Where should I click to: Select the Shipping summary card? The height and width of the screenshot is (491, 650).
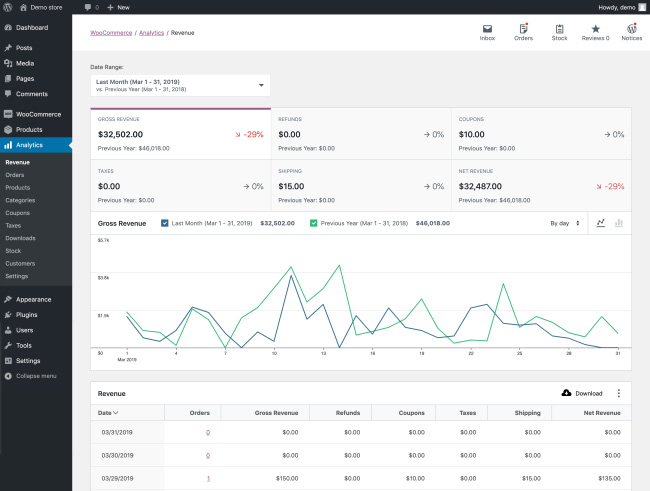361,185
